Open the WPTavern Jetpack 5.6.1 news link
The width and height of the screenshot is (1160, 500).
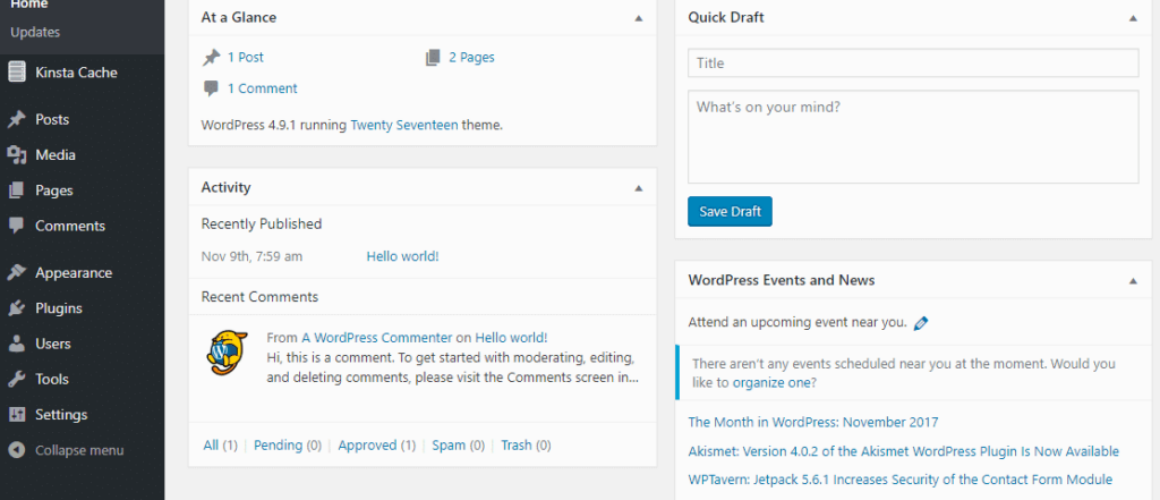(900, 480)
